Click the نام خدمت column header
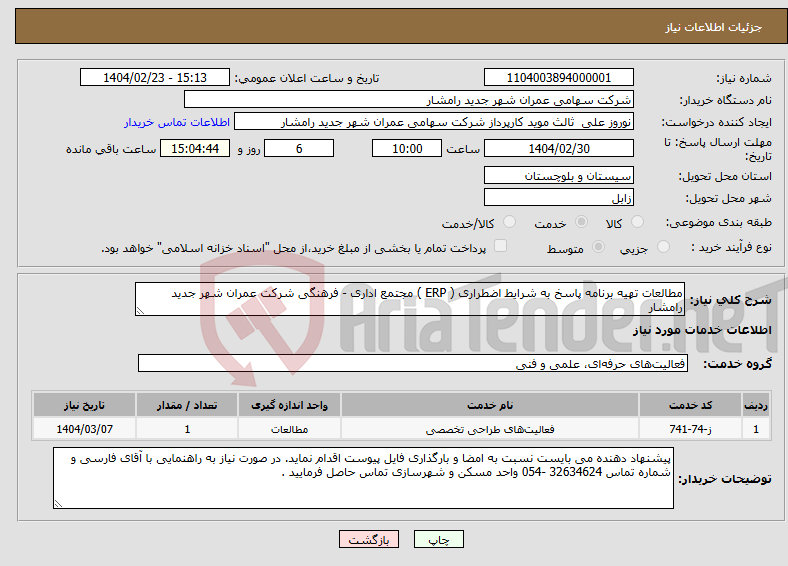This screenshot has width=788, height=566. pos(490,405)
